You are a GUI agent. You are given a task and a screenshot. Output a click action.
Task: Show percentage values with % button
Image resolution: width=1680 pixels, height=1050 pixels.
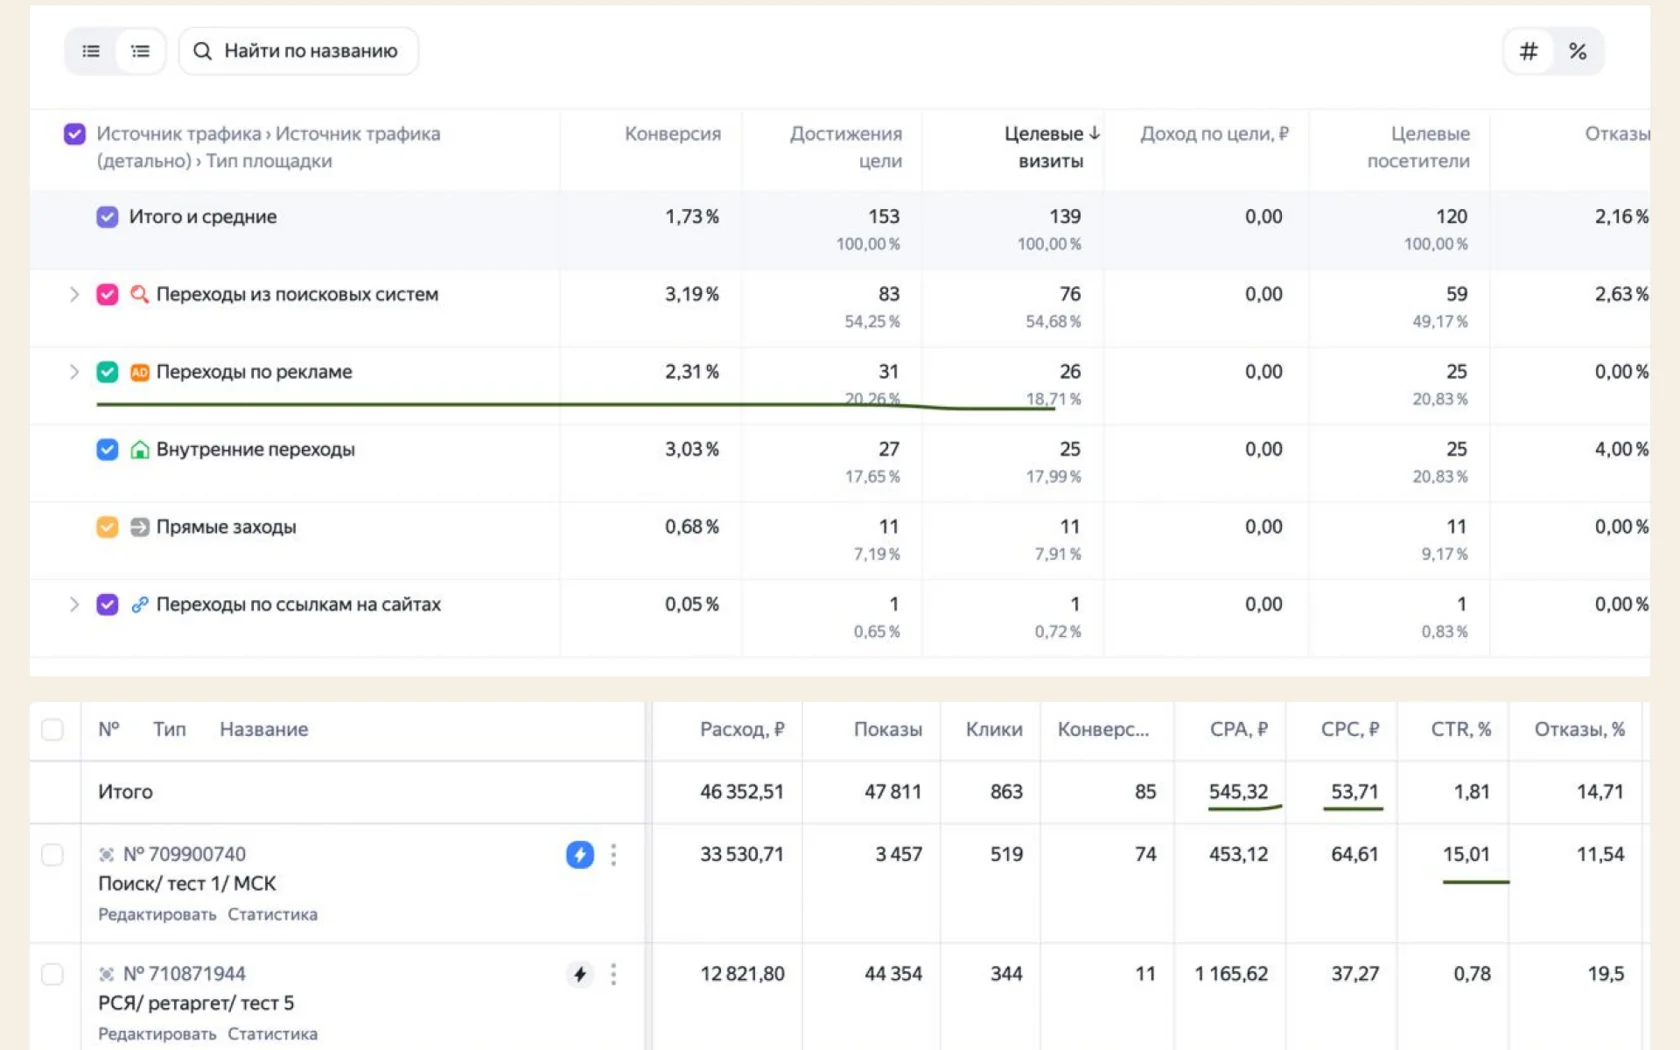point(1578,51)
